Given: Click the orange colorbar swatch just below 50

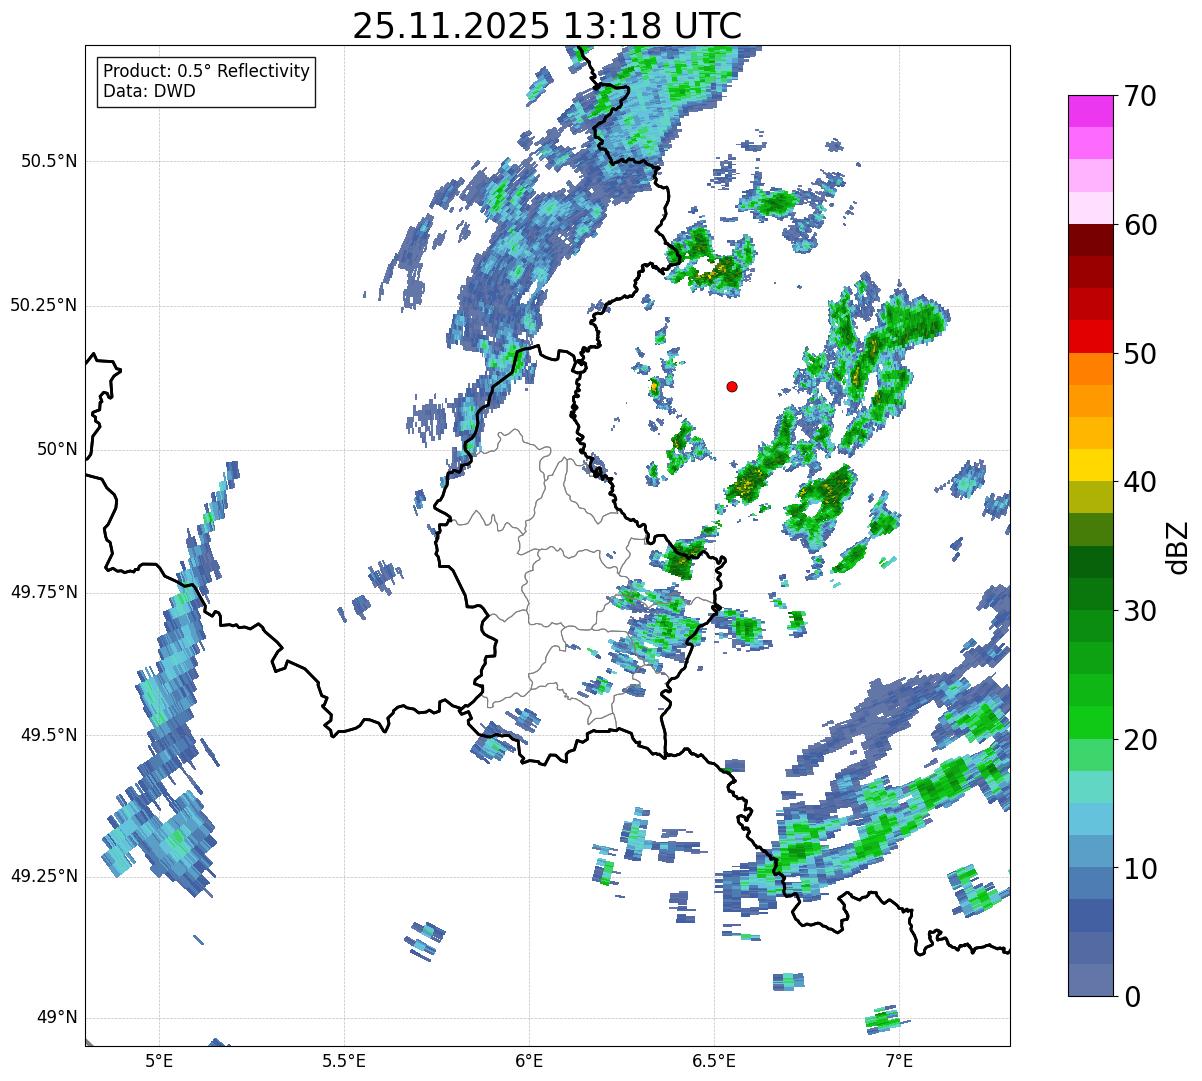Looking at the screenshot, I should click(x=1090, y=369).
